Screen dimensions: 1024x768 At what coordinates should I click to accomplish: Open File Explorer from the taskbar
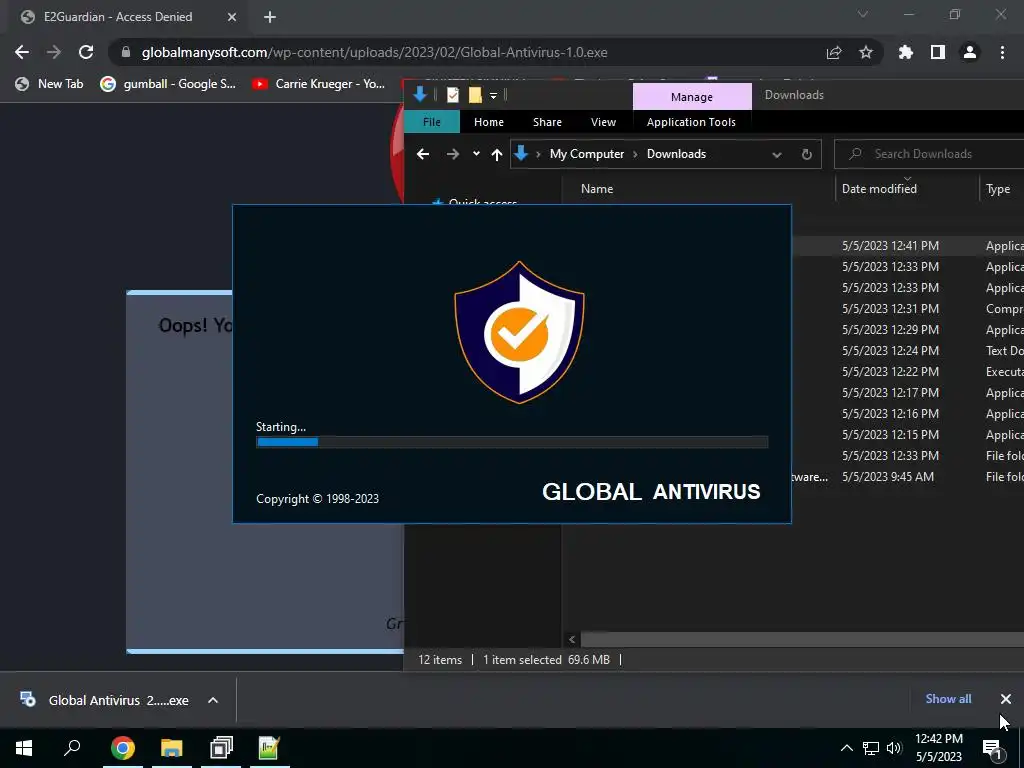172,748
